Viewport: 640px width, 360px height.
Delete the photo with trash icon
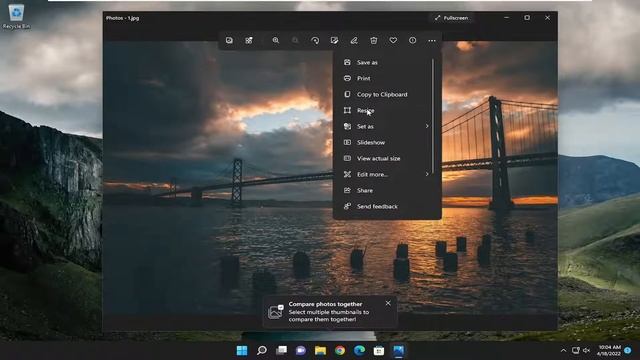coord(373,40)
